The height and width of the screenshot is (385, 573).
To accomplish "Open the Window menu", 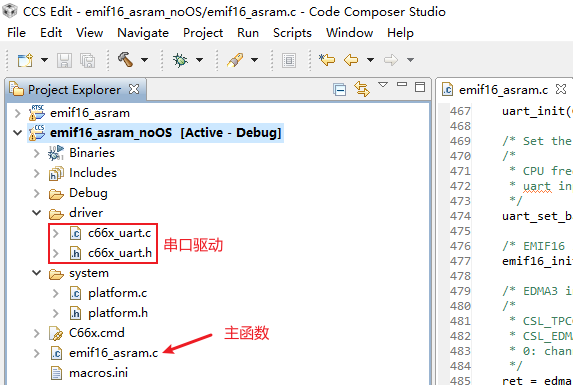I will pyautogui.click(x=349, y=33).
